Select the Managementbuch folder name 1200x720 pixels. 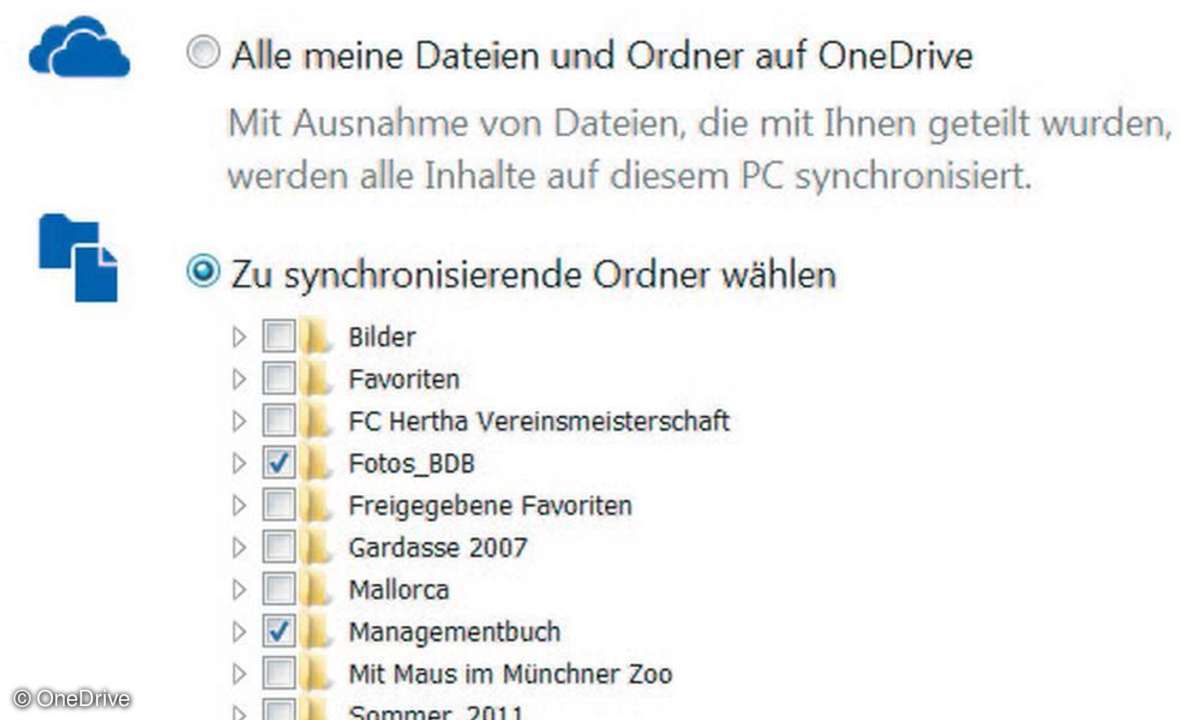(454, 632)
